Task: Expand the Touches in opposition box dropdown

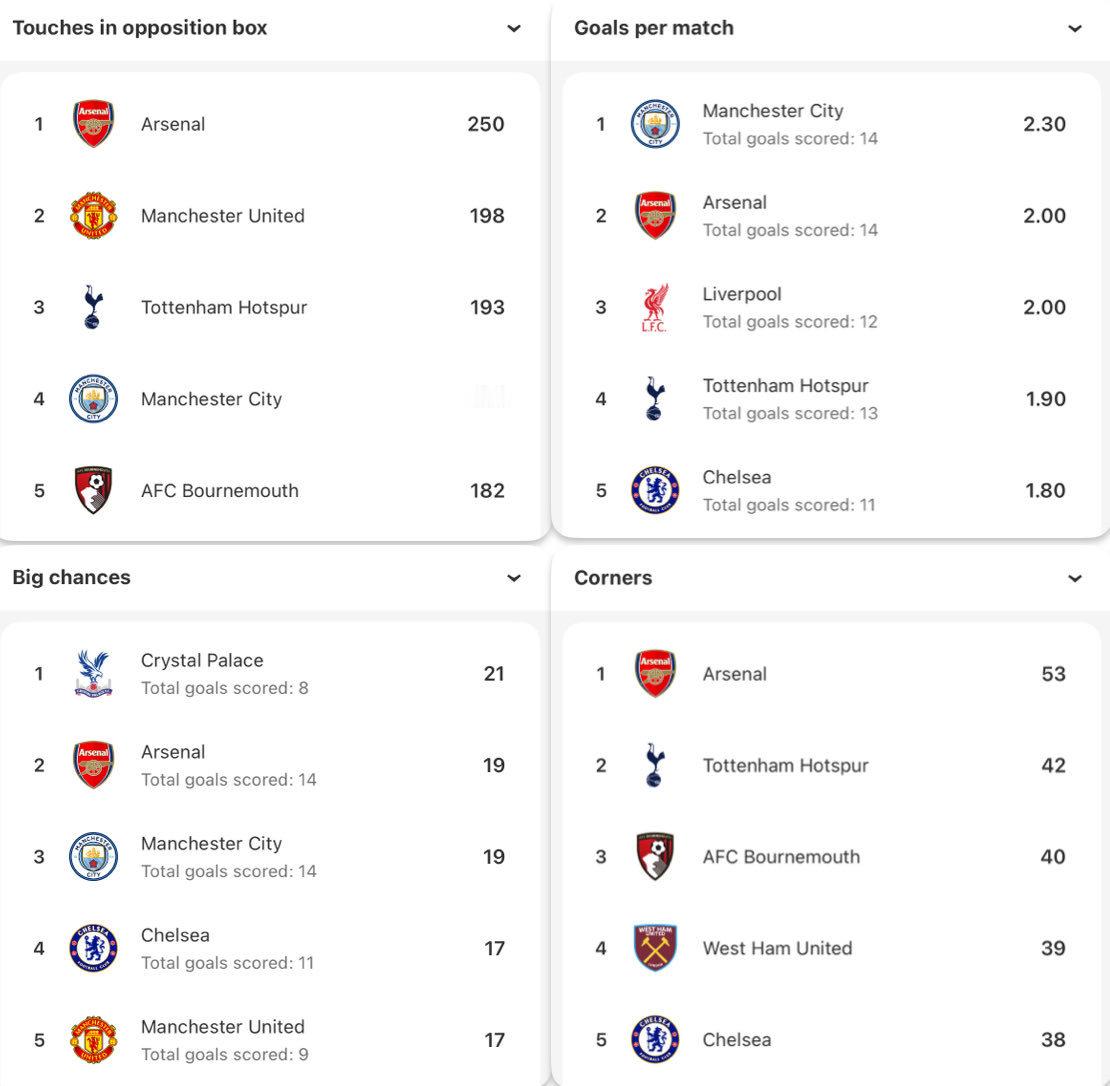Action: point(514,28)
